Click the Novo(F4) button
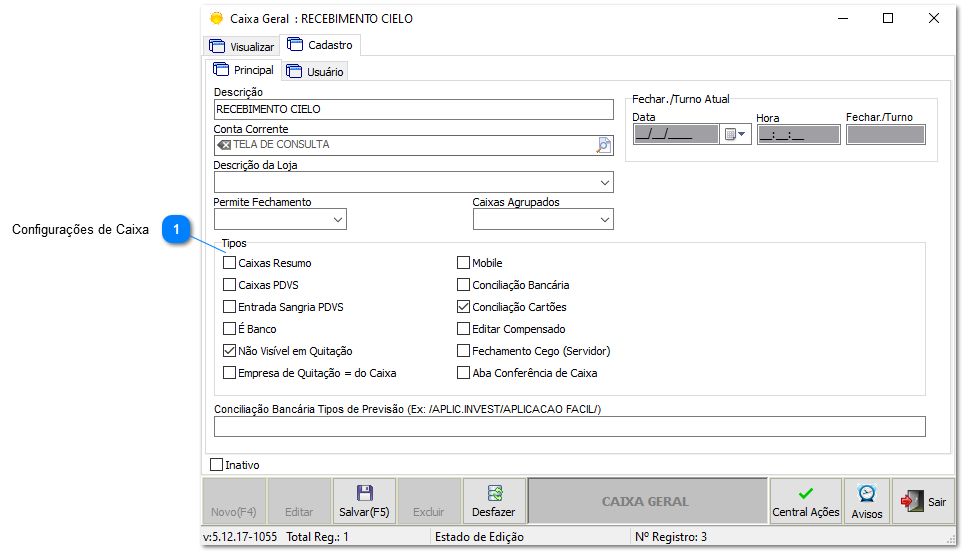Viewport: 965px width, 554px height. point(234,501)
